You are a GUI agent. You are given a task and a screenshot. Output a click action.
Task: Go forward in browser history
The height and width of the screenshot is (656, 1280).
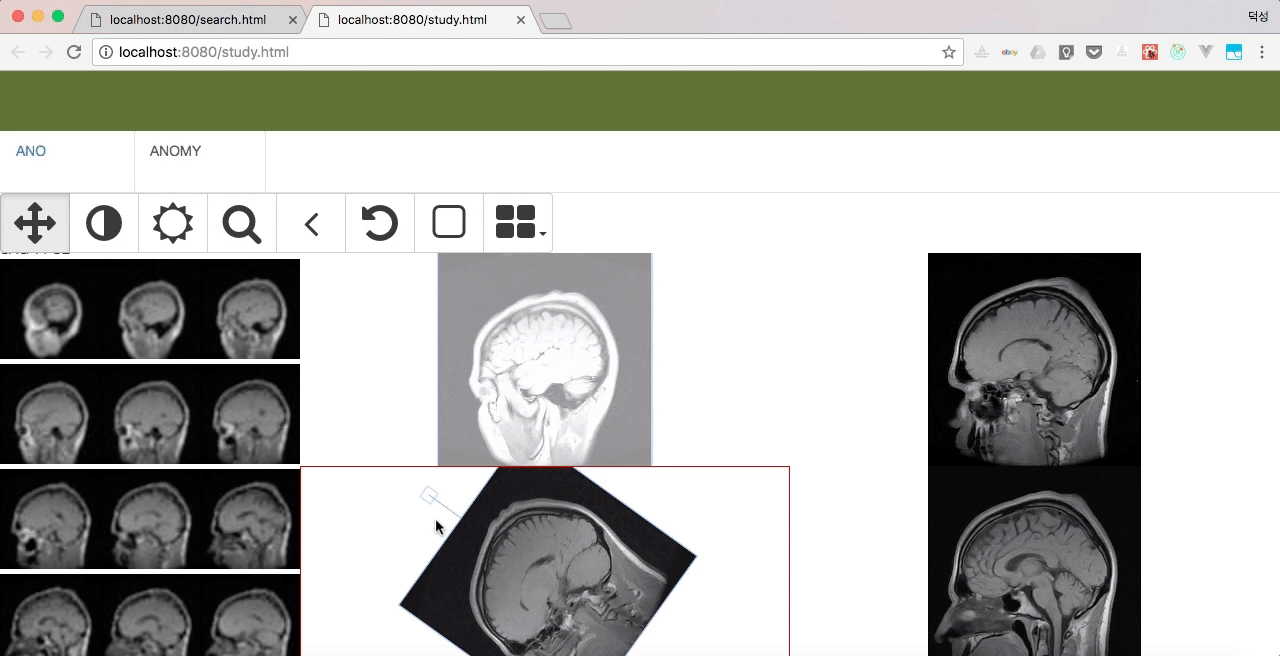point(46,52)
